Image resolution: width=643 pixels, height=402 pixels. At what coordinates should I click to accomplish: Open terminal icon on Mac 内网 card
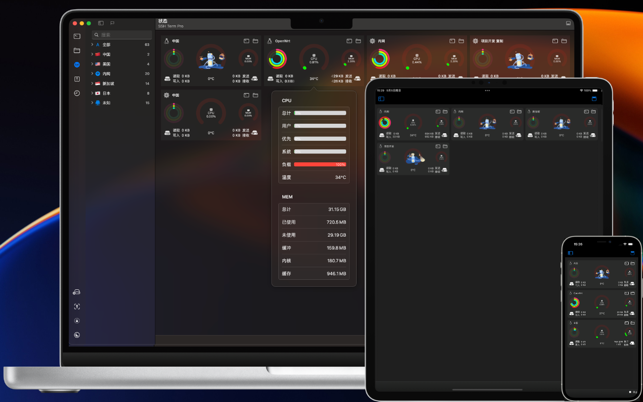coord(452,41)
